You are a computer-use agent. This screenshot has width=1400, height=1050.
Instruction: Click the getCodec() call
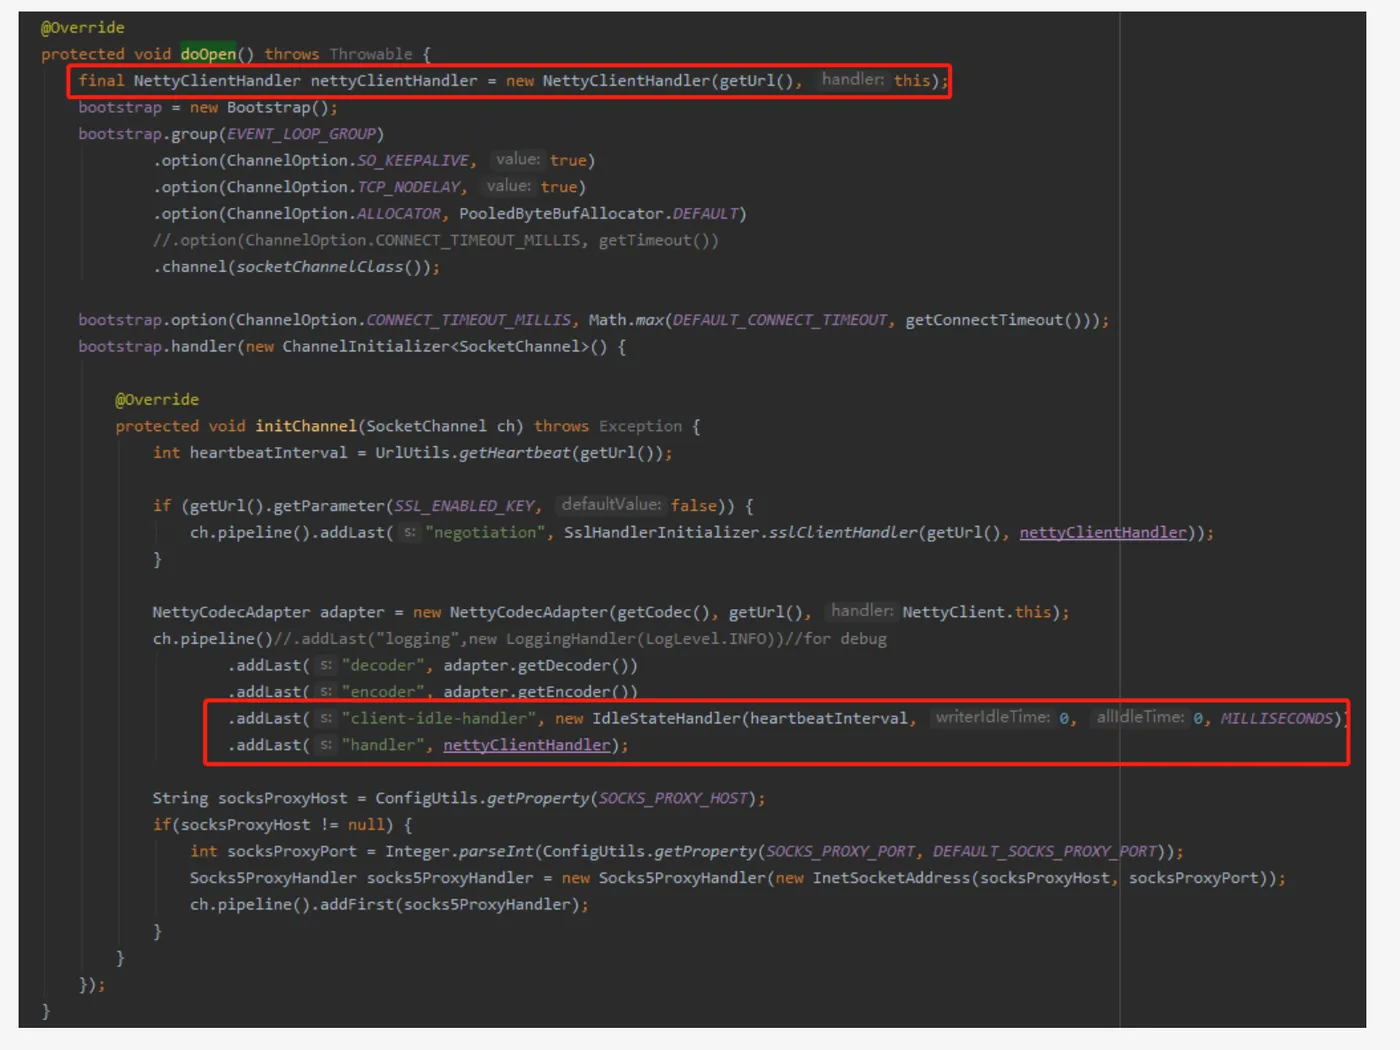pos(663,612)
